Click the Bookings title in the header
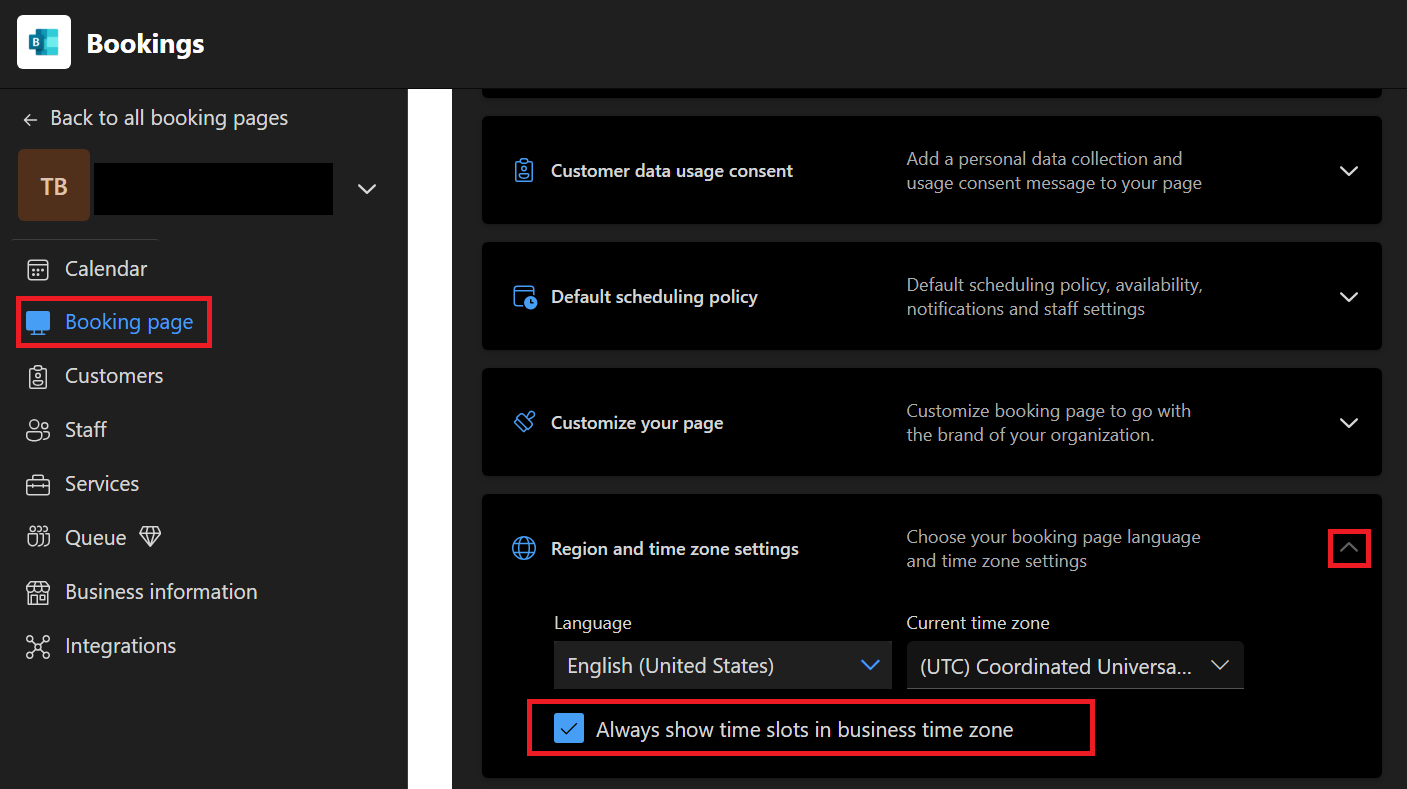Image resolution: width=1407 pixels, height=789 pixels. [x=145, y=44]
